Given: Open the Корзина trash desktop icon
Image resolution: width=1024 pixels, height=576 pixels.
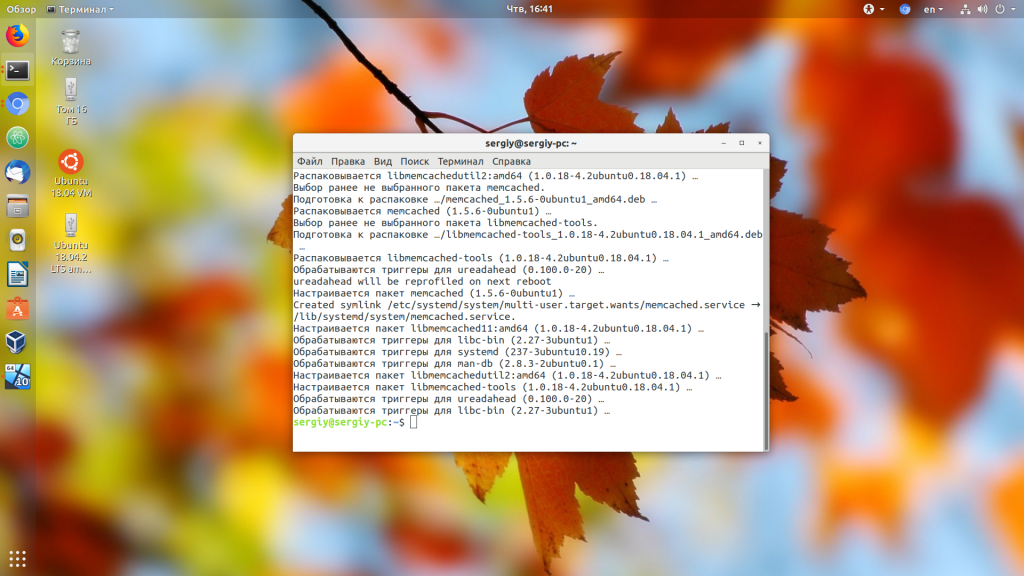Looking at the screenshot, I should coord(71,48).
